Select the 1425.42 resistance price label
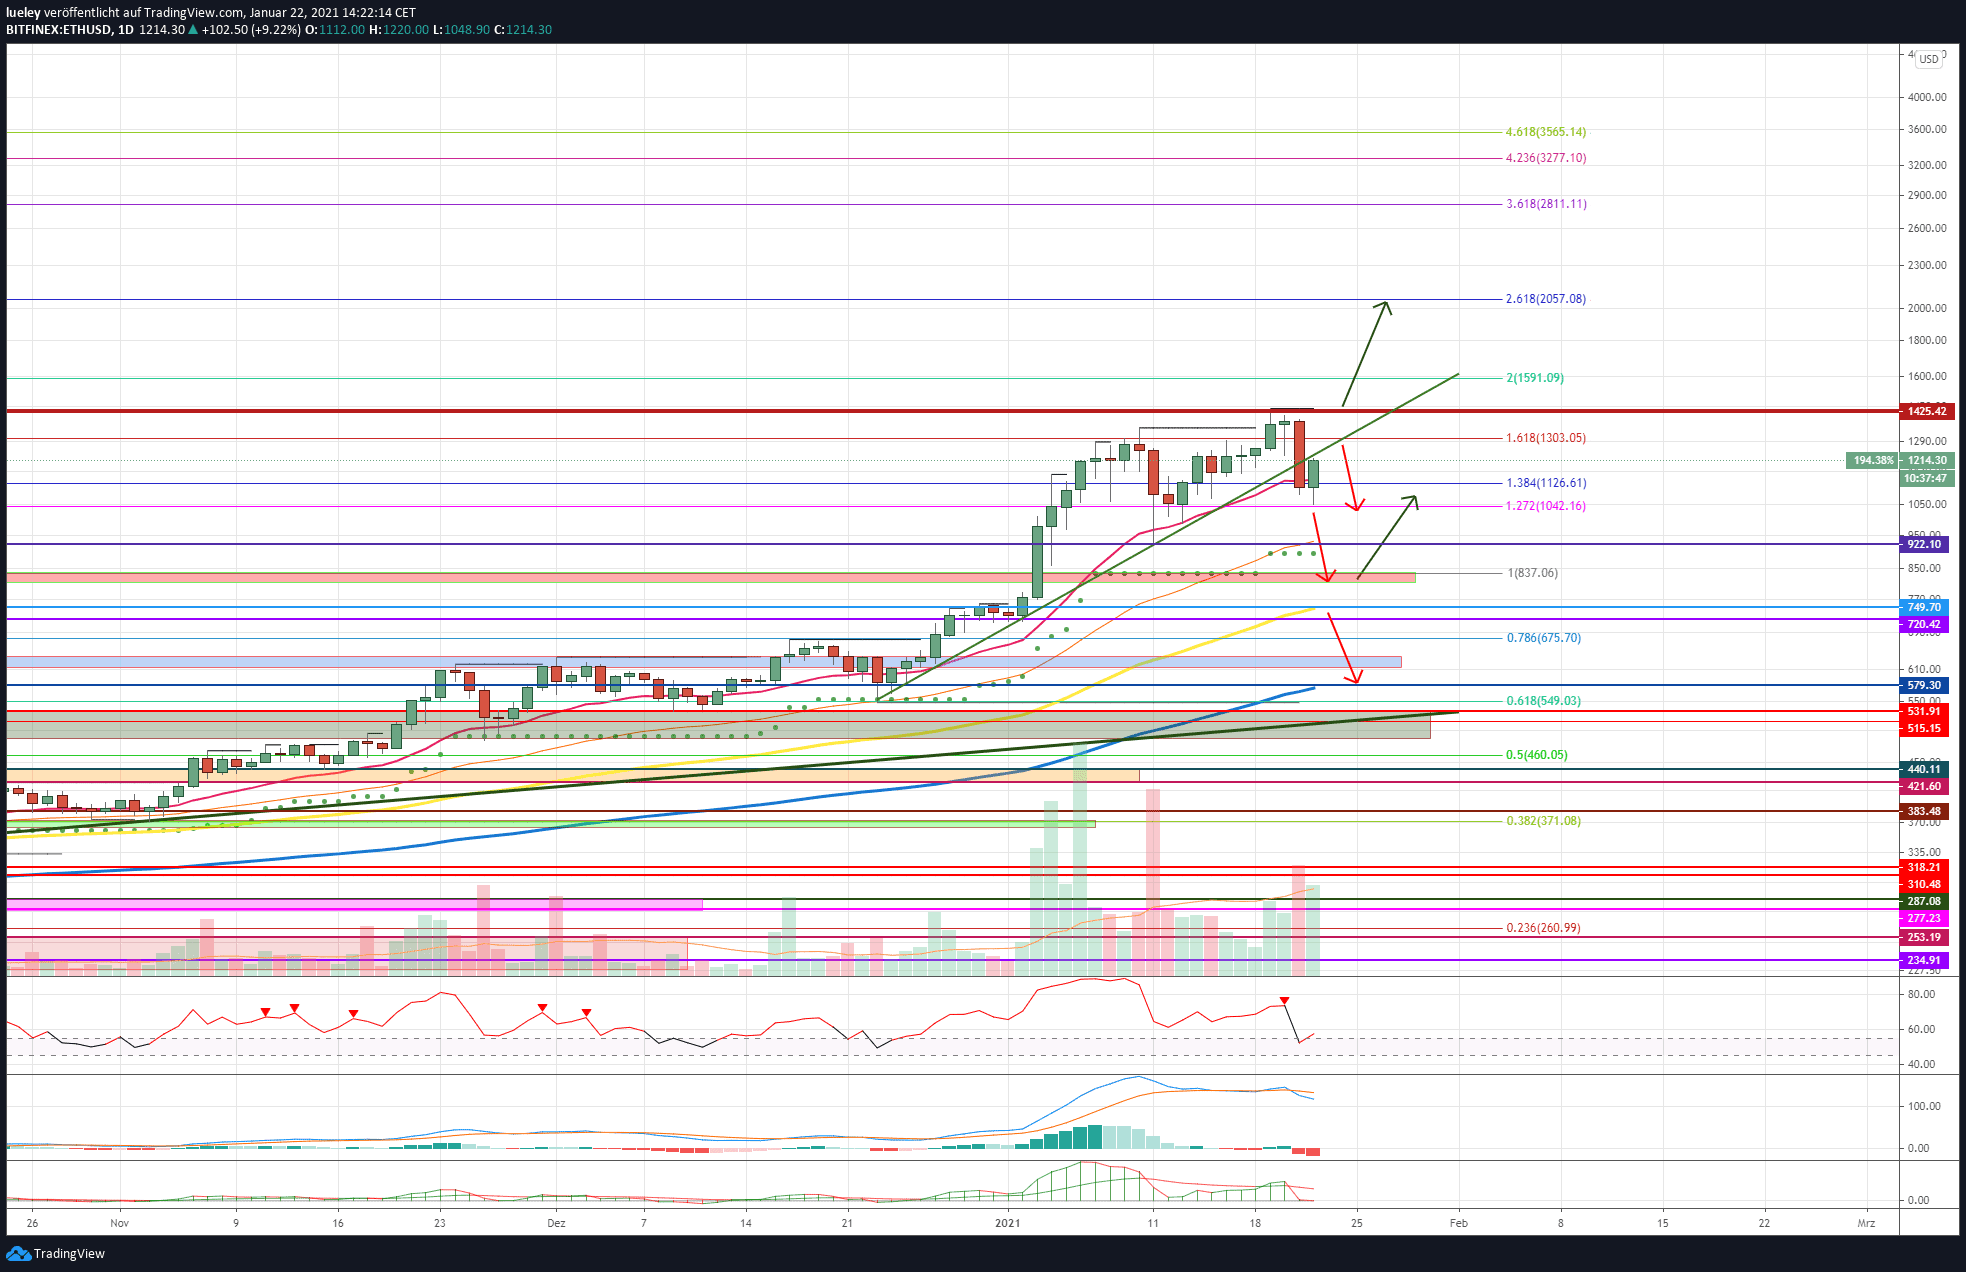Image resolution: width=1966 pixels, height=1272 pixels. (1926, 411)
